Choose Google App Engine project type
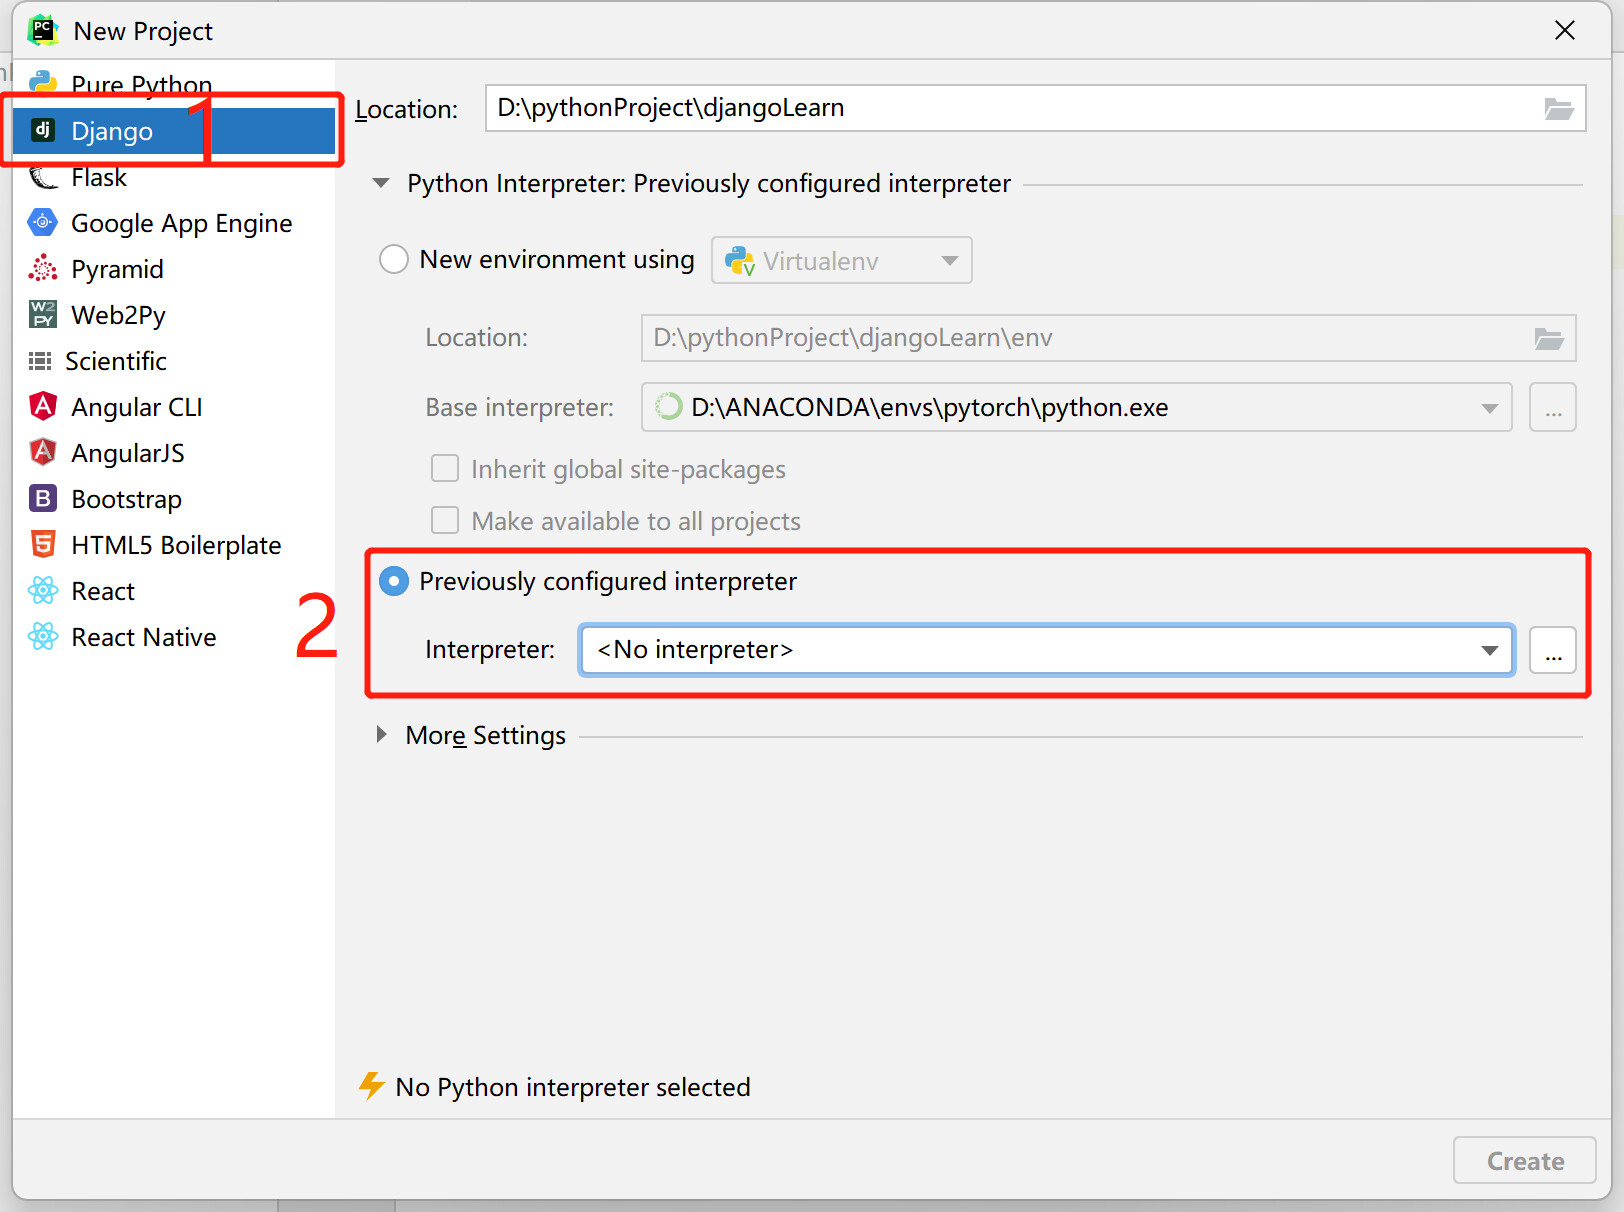 coord(174,222)
